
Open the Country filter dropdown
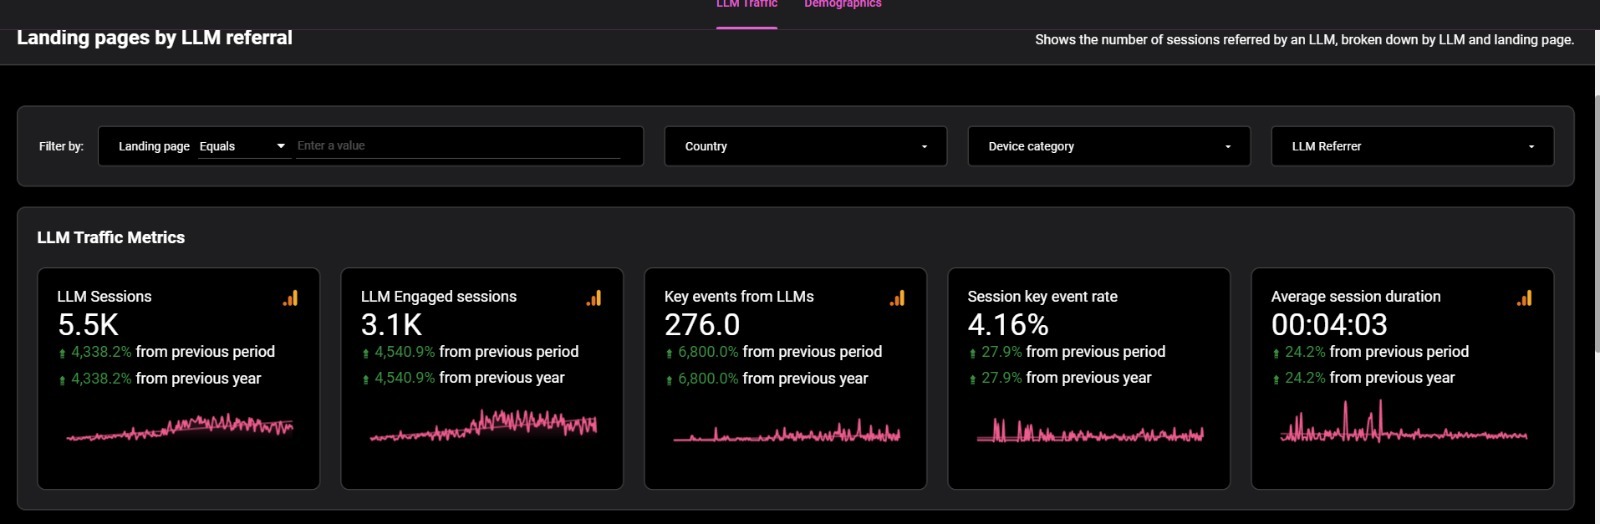click(x=806, y=146)
